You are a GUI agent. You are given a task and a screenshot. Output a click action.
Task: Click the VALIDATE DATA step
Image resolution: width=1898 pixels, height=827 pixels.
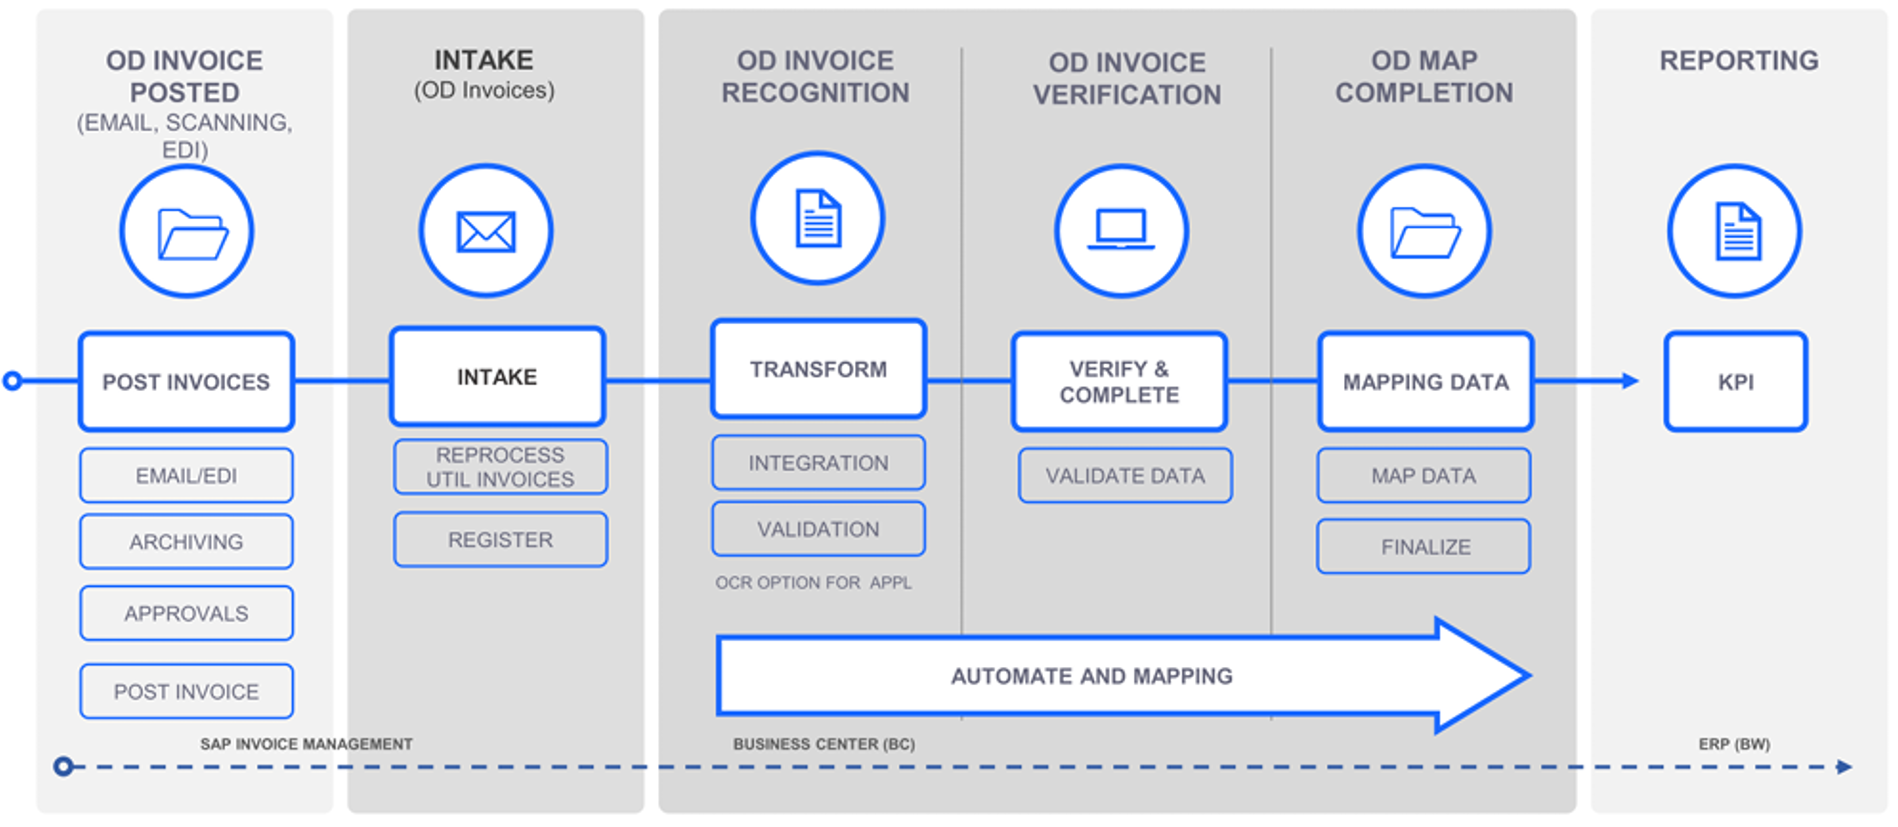[x=1125, y=476]
